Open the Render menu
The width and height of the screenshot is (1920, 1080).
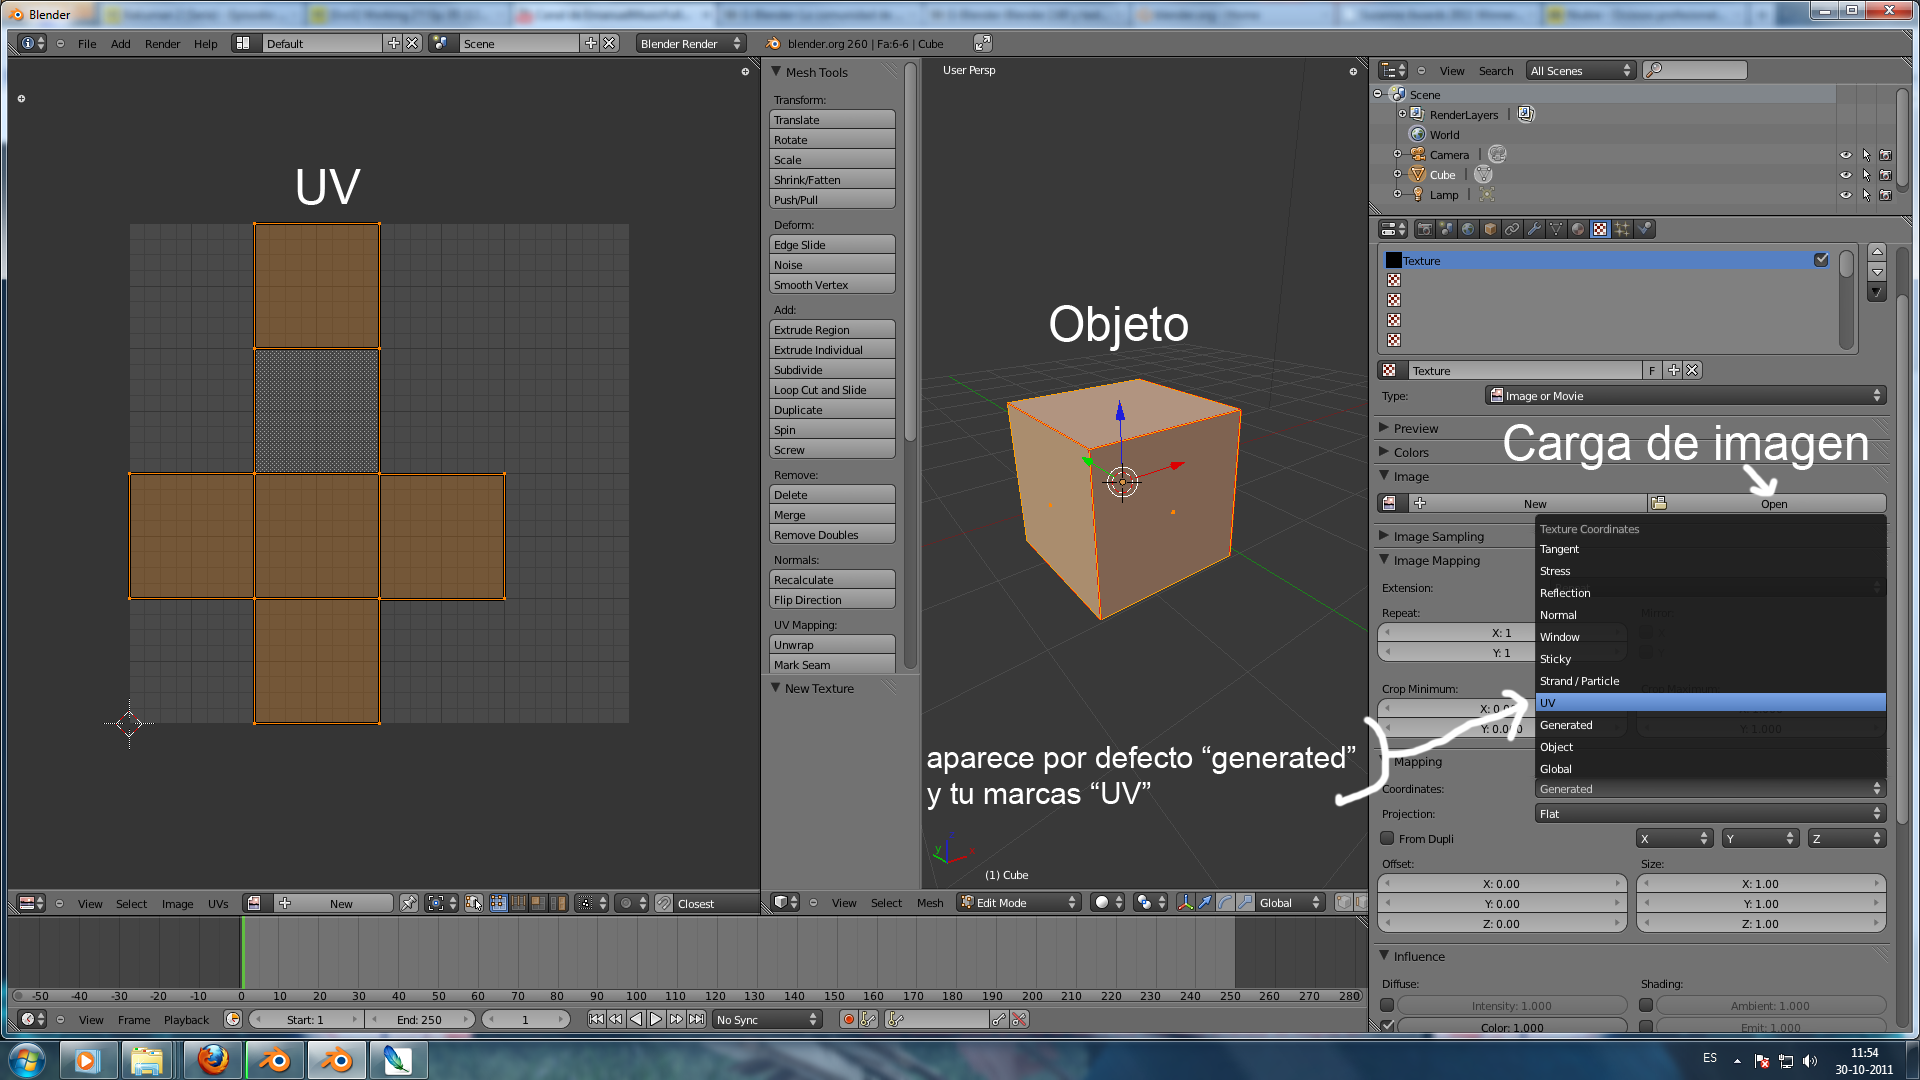[162, 43]
